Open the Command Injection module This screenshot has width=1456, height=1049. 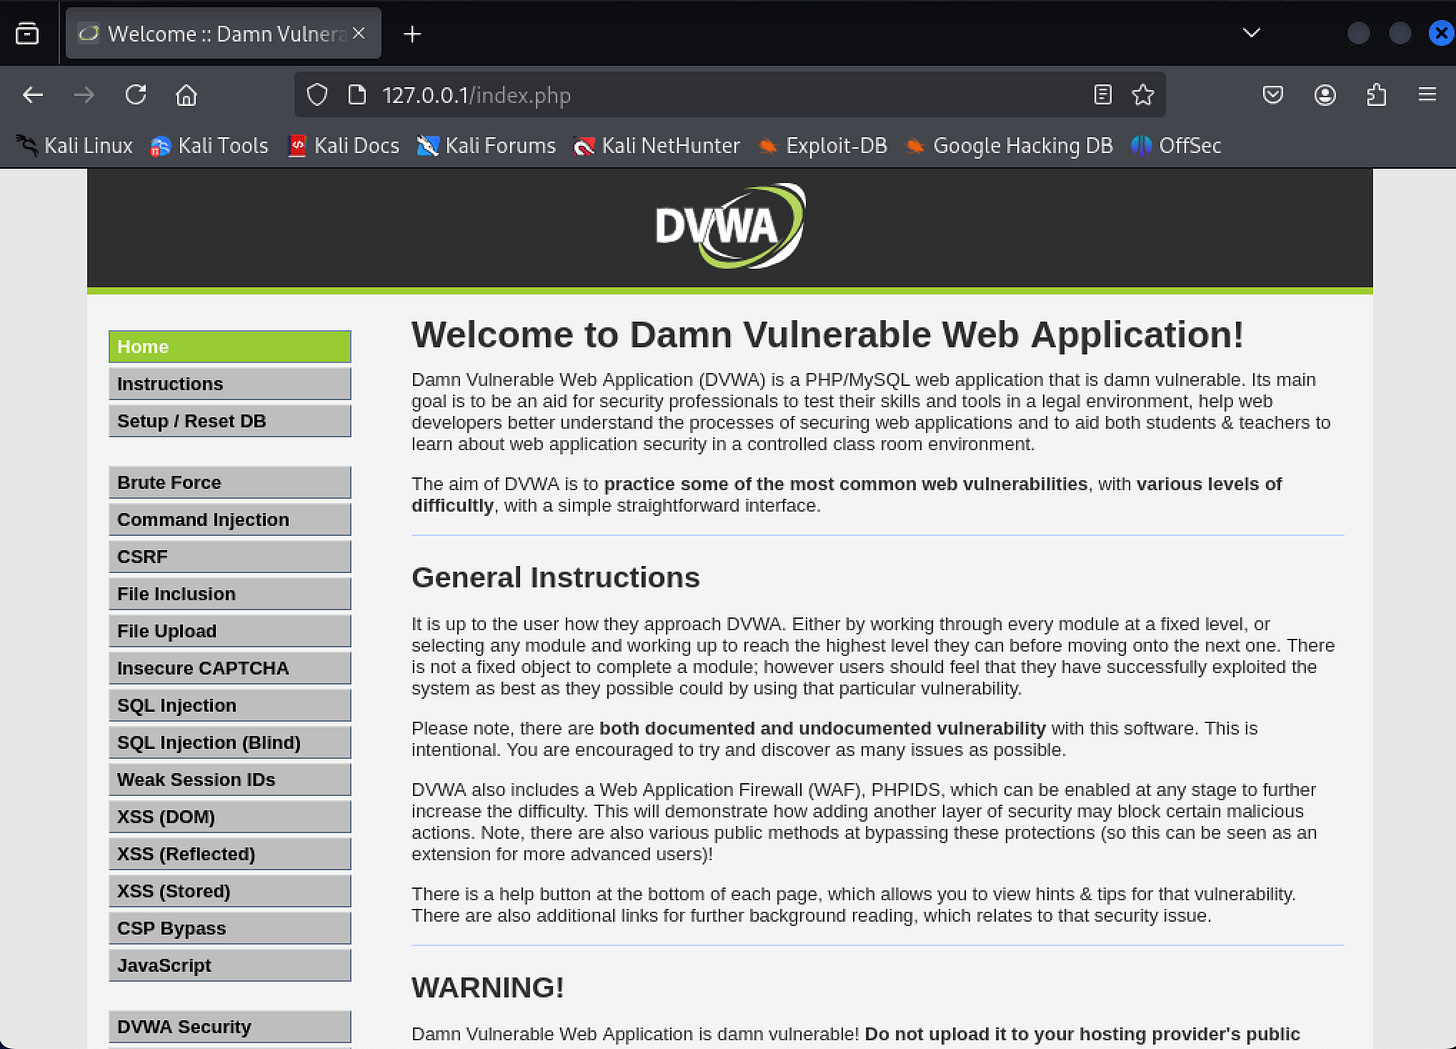click(x=230, y=520)
